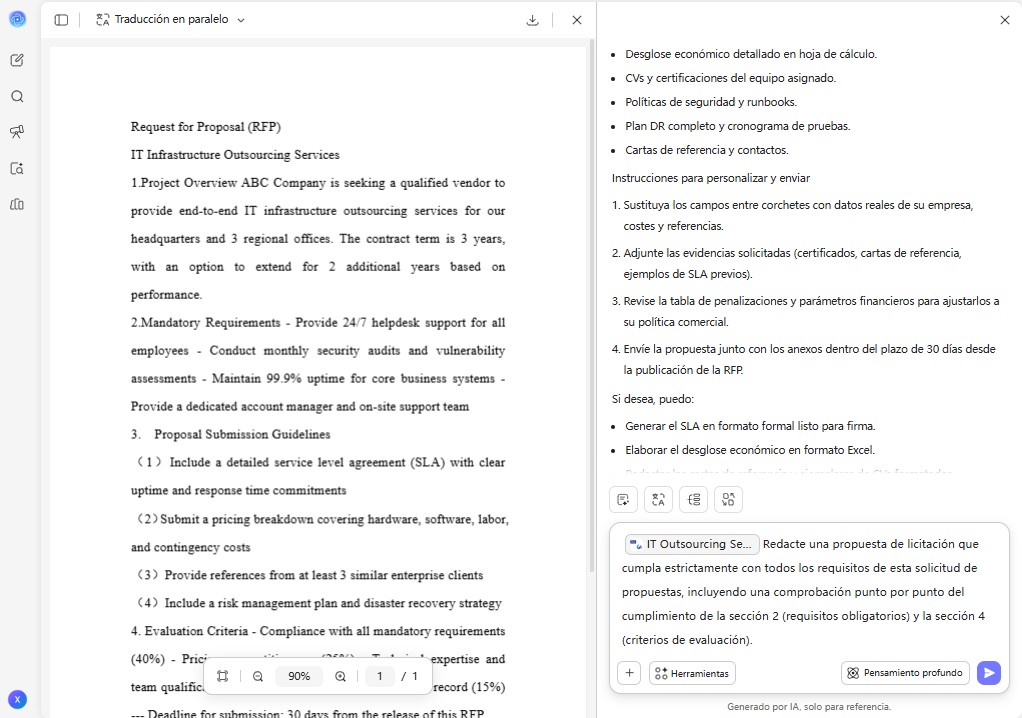
Task: Click 'Si desea, puedo:' text
Action: pyautogui.click(x=652, y=399)
